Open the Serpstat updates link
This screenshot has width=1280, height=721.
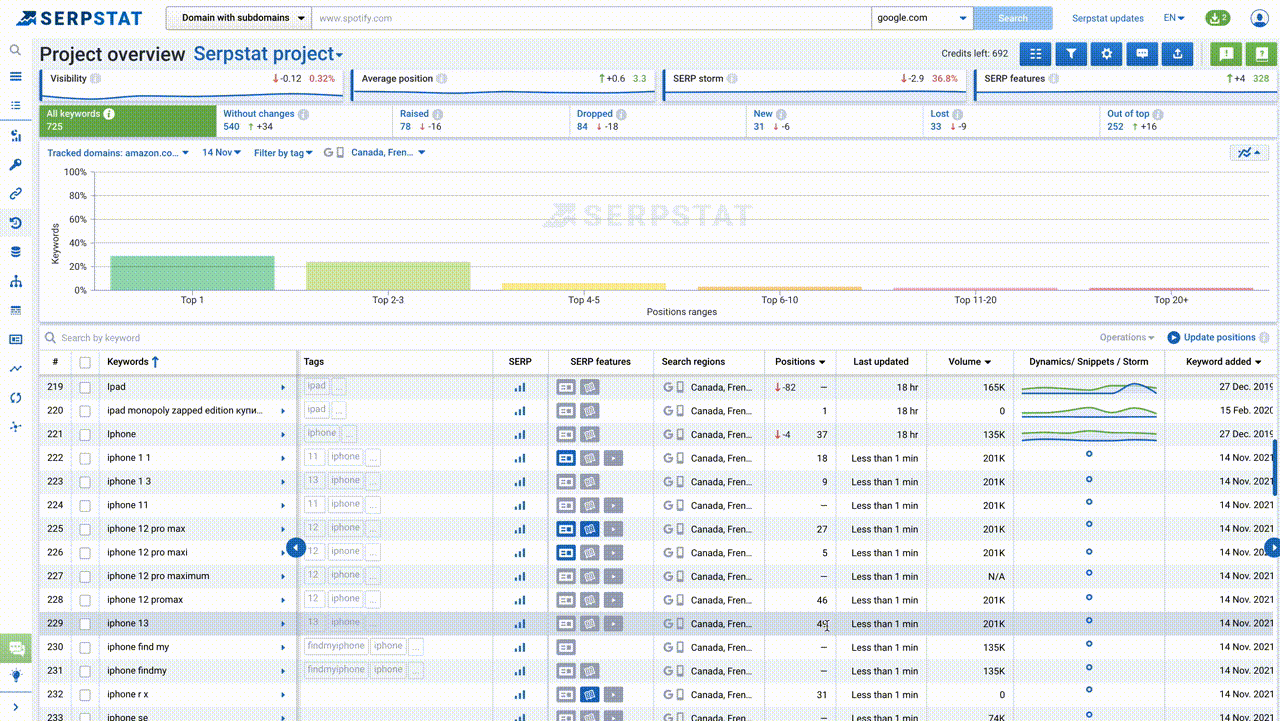[1107, 18]
